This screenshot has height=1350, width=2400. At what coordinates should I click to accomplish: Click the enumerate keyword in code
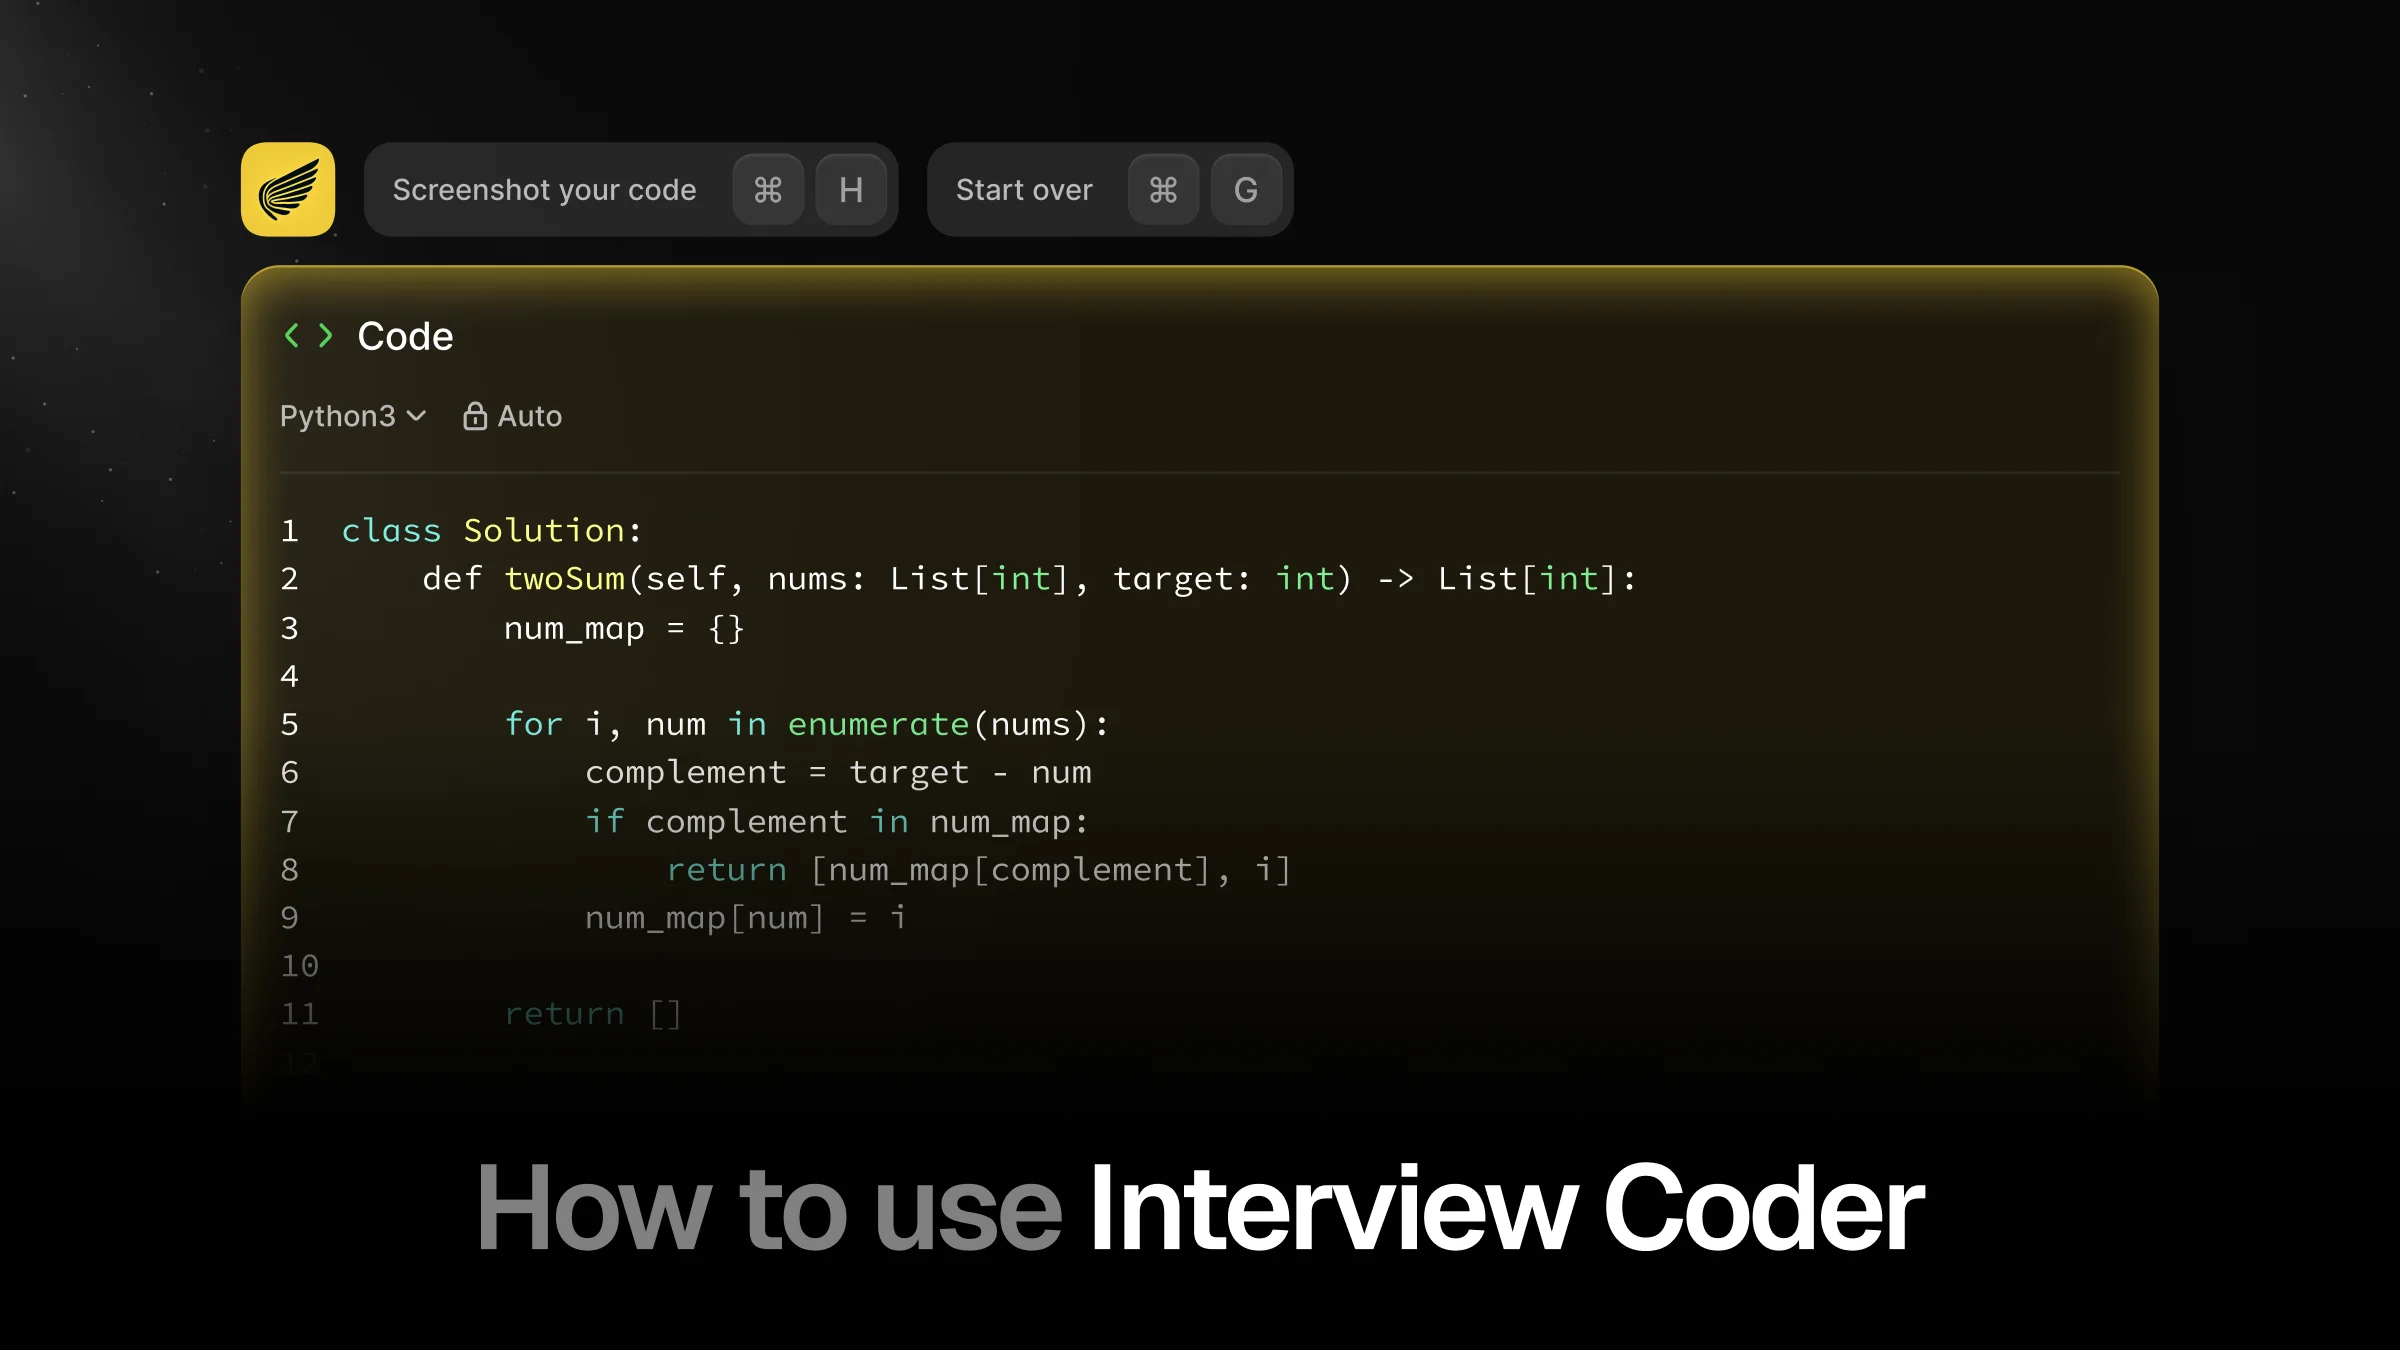tap(878, 724)
